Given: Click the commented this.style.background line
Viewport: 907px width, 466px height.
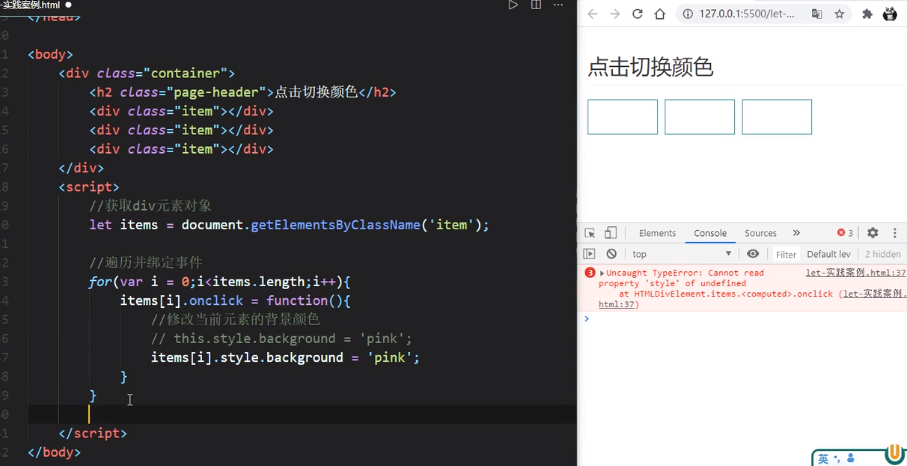Looking at the screenshot, I should pos(282,339).
